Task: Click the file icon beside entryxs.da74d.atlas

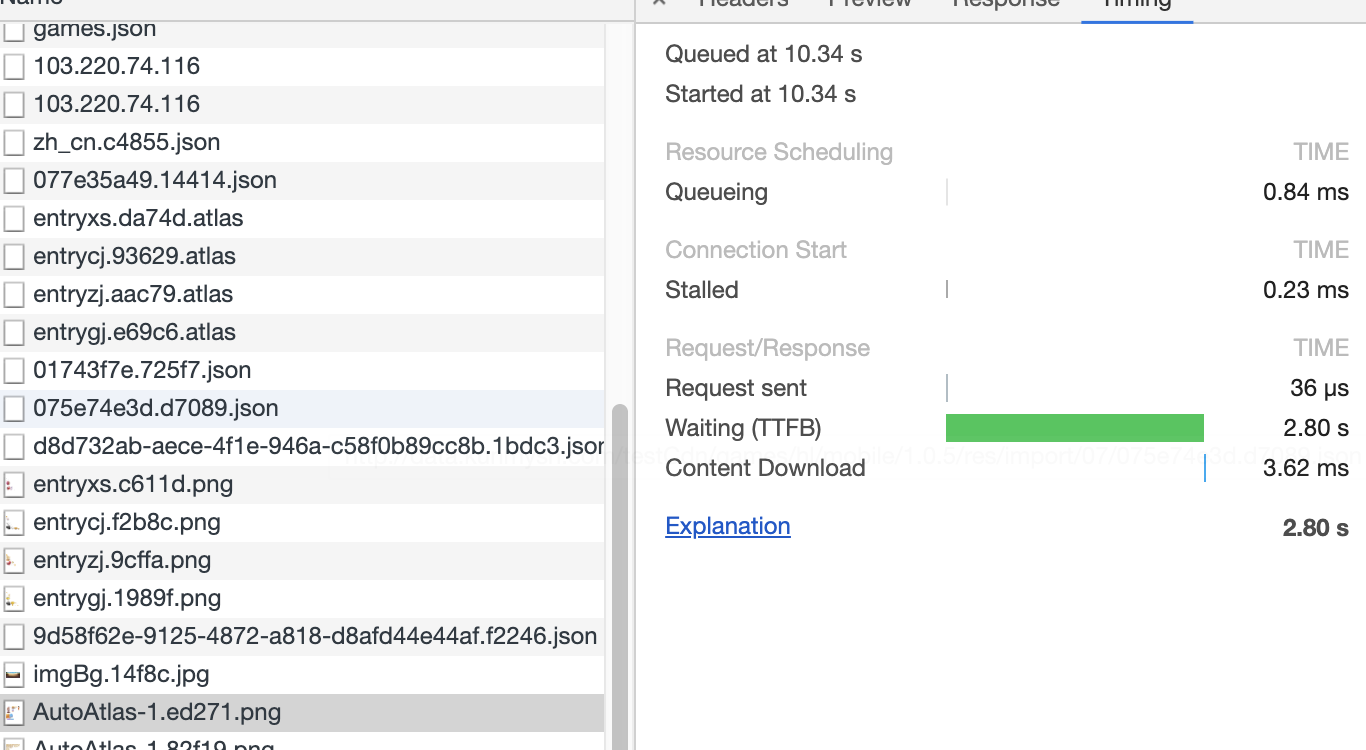Action: click(x=14, y=219)
